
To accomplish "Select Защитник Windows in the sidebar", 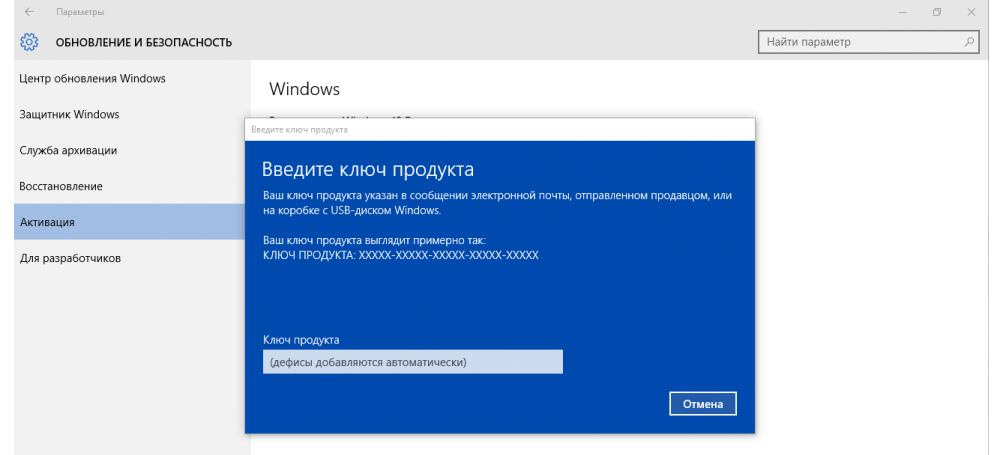I will [x=69, y=114].
